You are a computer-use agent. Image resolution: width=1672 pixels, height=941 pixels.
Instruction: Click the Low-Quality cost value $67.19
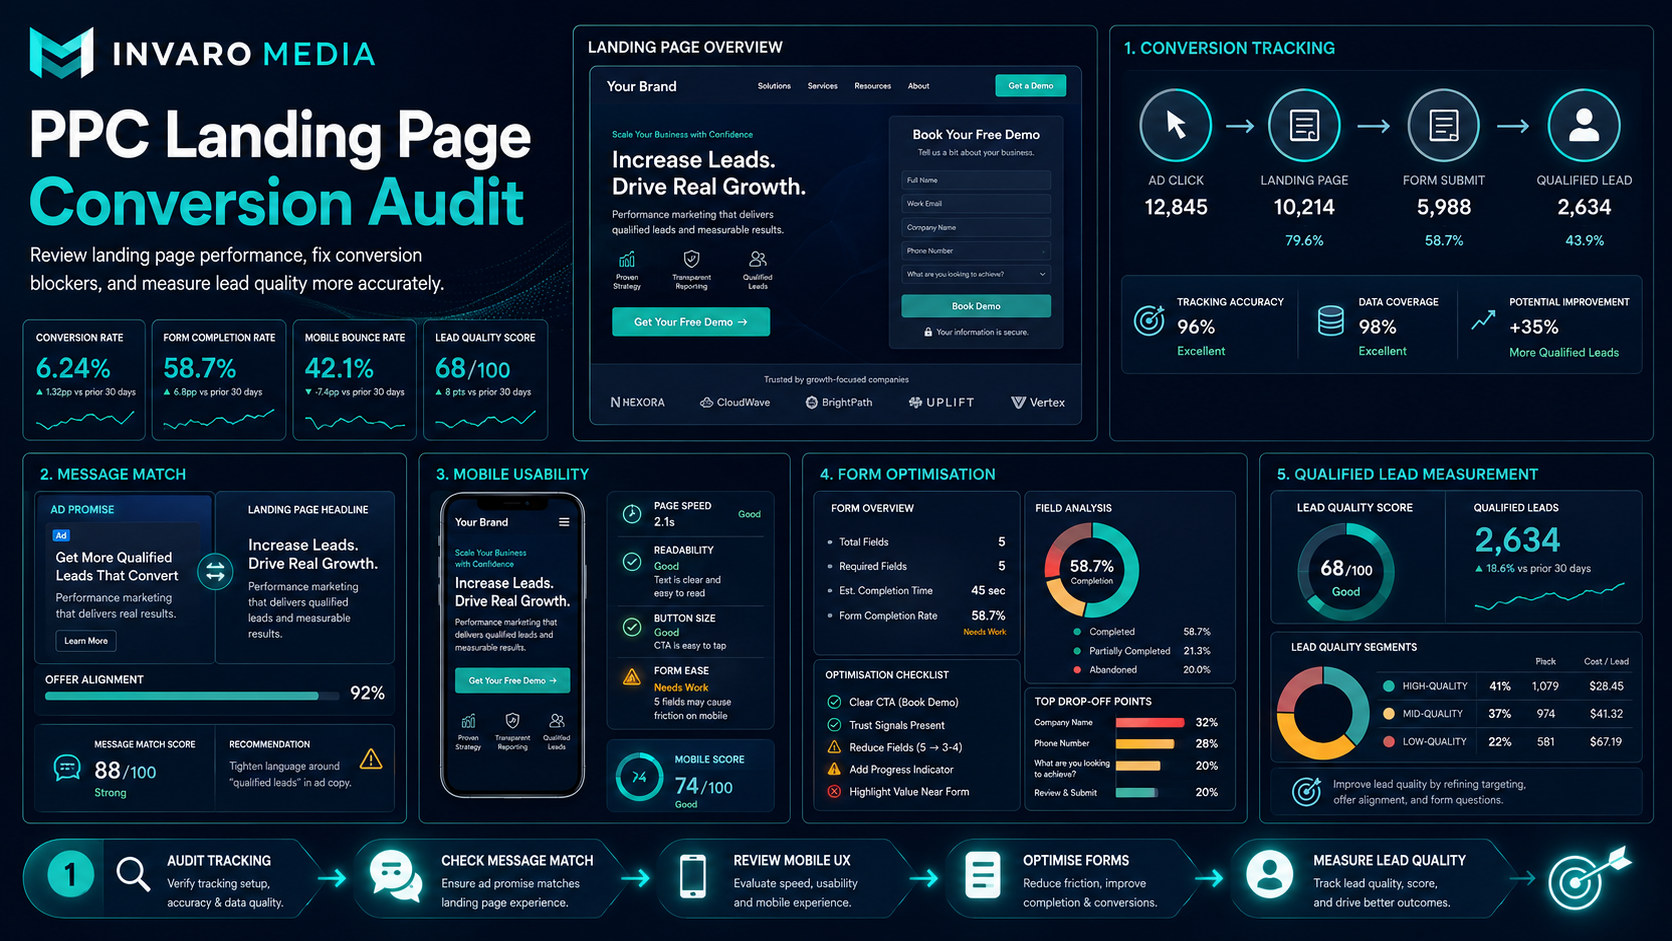[x=1606, y=742]
